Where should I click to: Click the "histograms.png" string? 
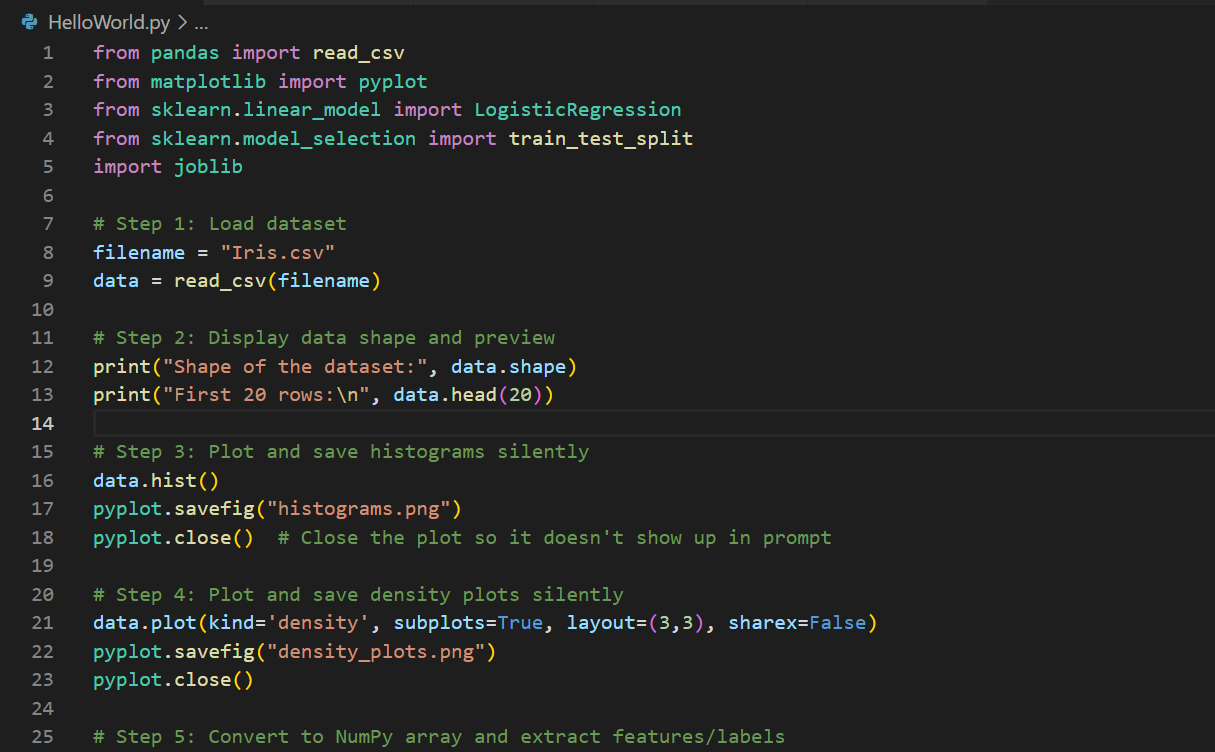[359, 509]
